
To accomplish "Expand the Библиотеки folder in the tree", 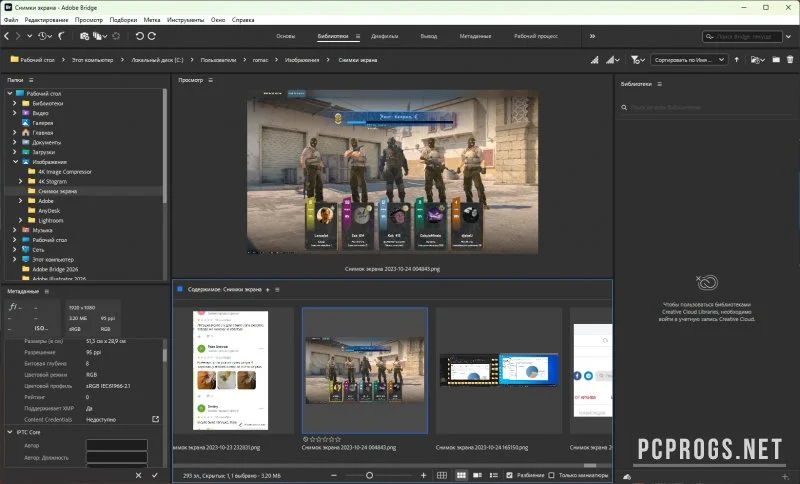I will 15,103.
